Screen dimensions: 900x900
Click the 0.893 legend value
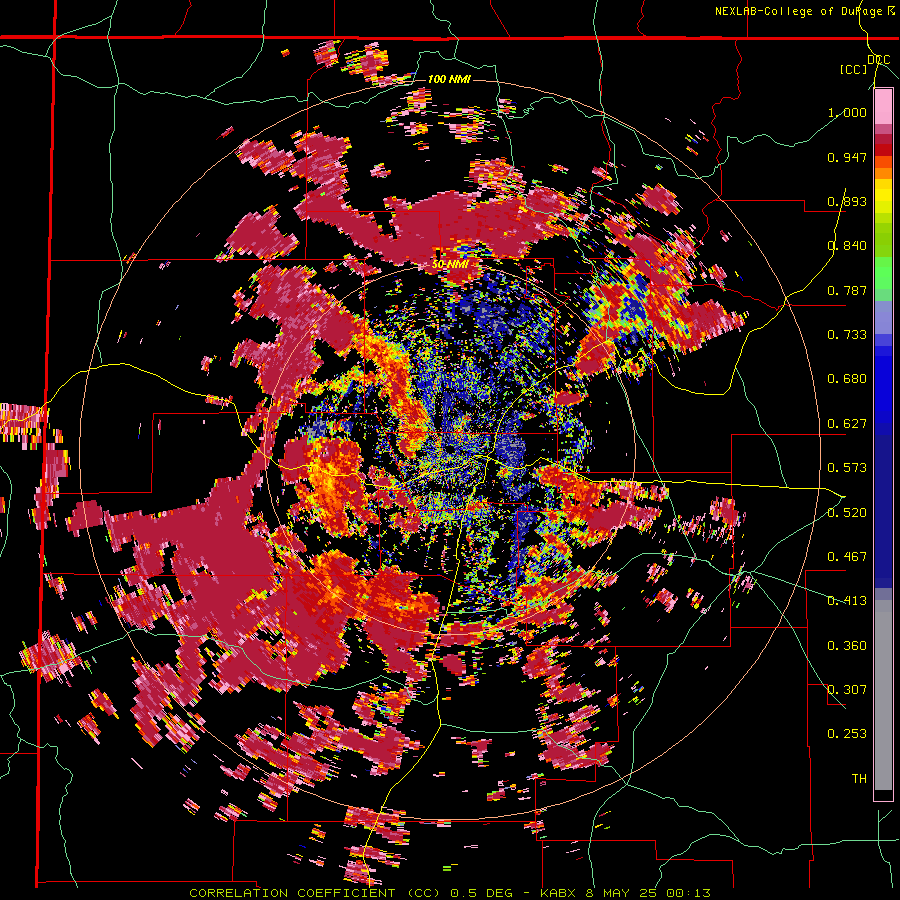847,201
